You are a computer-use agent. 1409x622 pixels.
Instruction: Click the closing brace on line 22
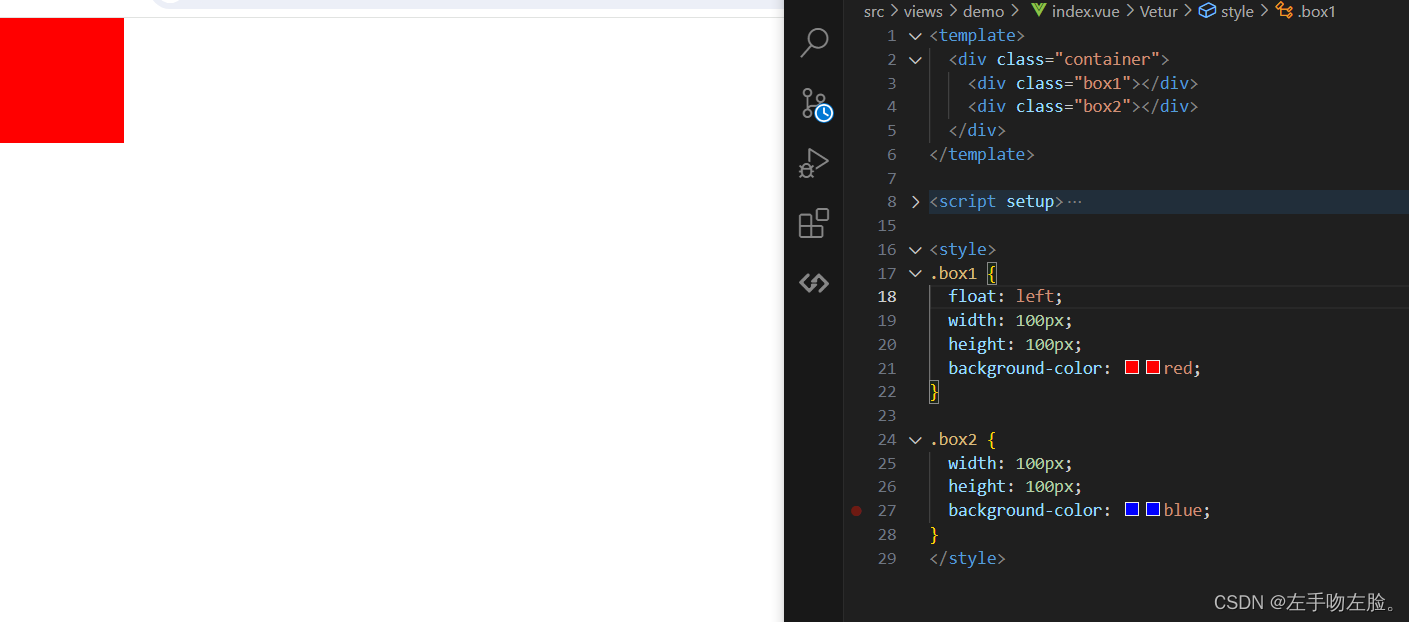click(x=934, y=392)
